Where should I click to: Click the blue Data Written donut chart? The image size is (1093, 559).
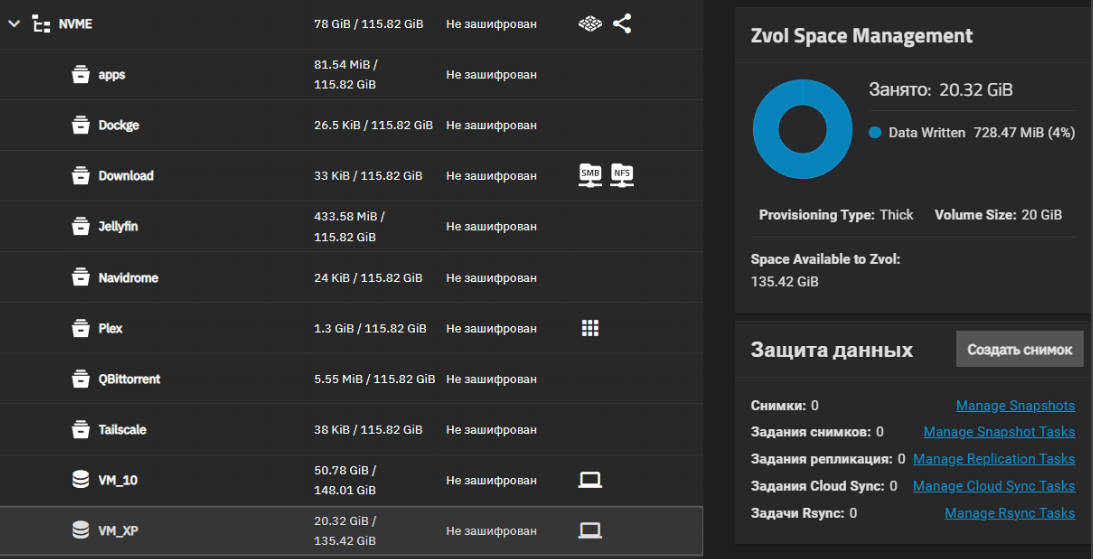point(799,129)
